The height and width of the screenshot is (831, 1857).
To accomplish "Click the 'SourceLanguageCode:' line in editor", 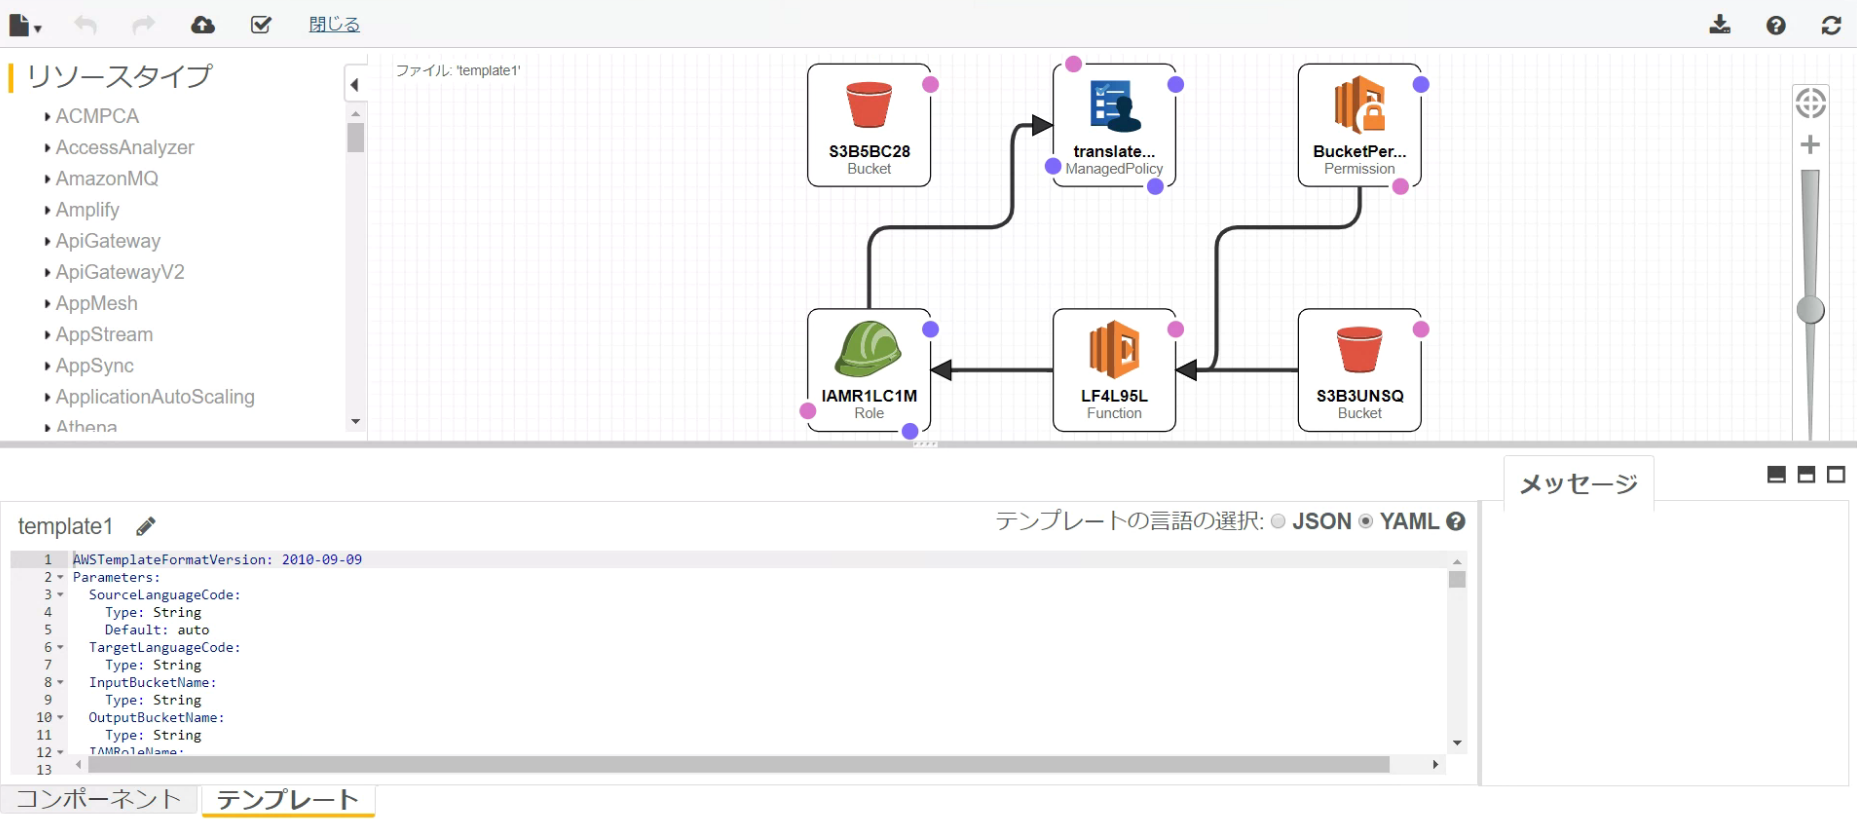I will pyautogui.click(x=164, y=595).
